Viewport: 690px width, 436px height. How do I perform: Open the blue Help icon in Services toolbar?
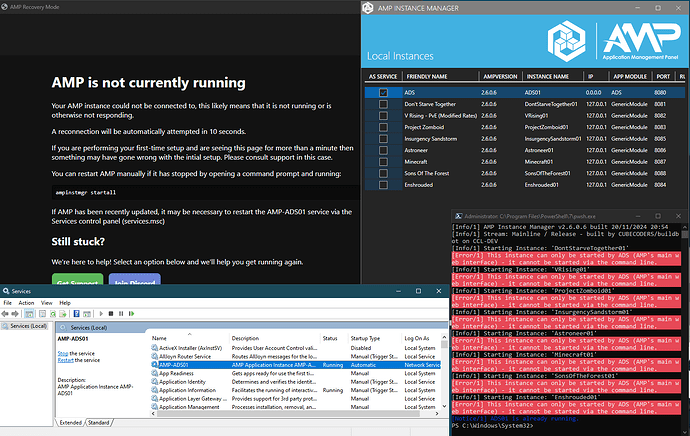[77, 314]
